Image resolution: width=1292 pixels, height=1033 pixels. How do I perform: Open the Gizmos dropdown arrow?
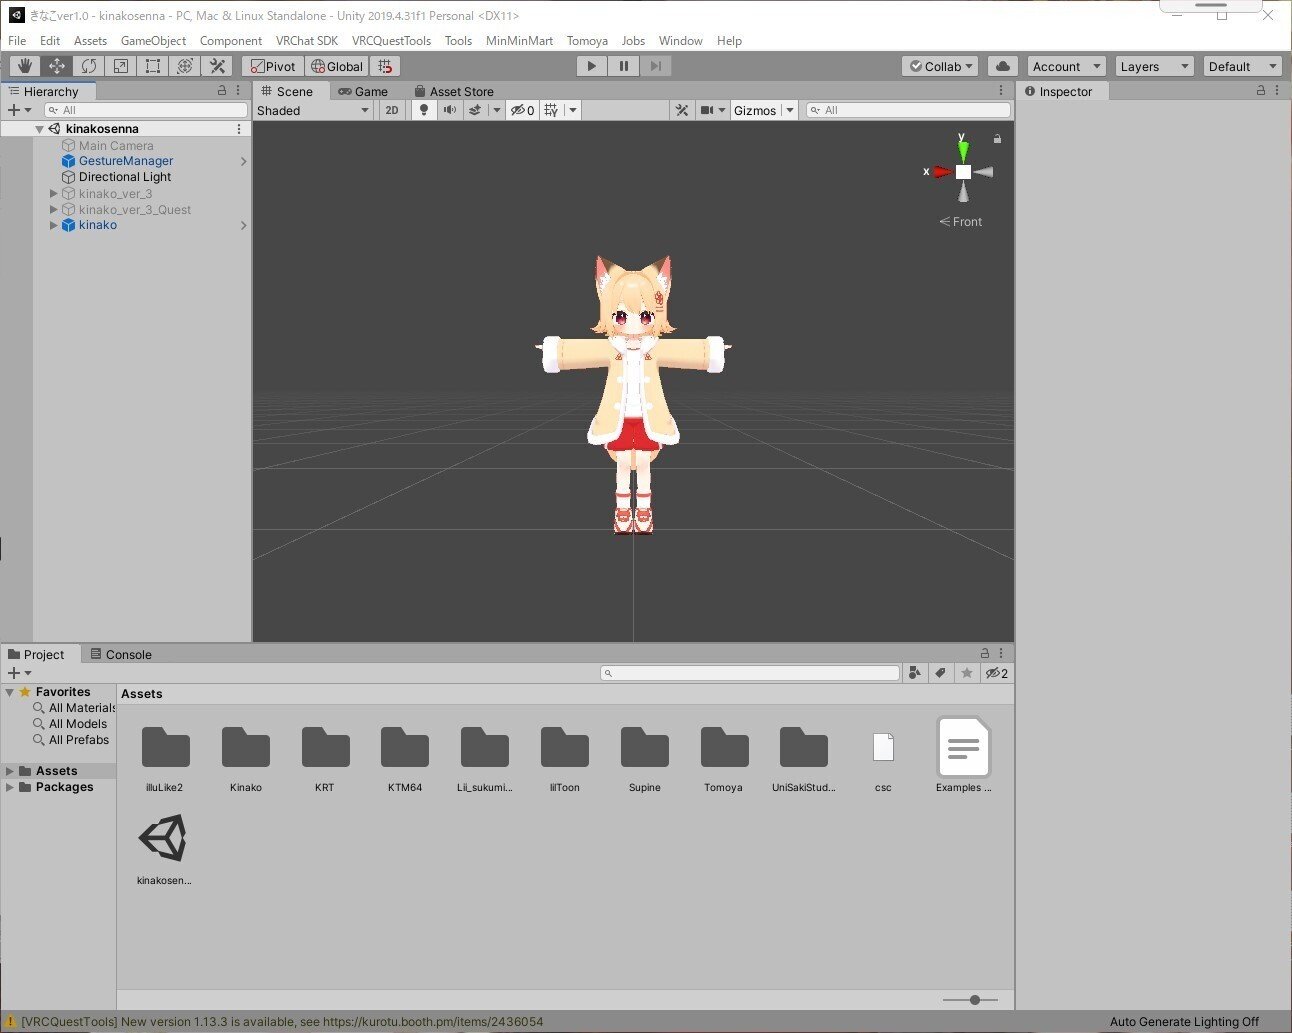pos(790,110)
